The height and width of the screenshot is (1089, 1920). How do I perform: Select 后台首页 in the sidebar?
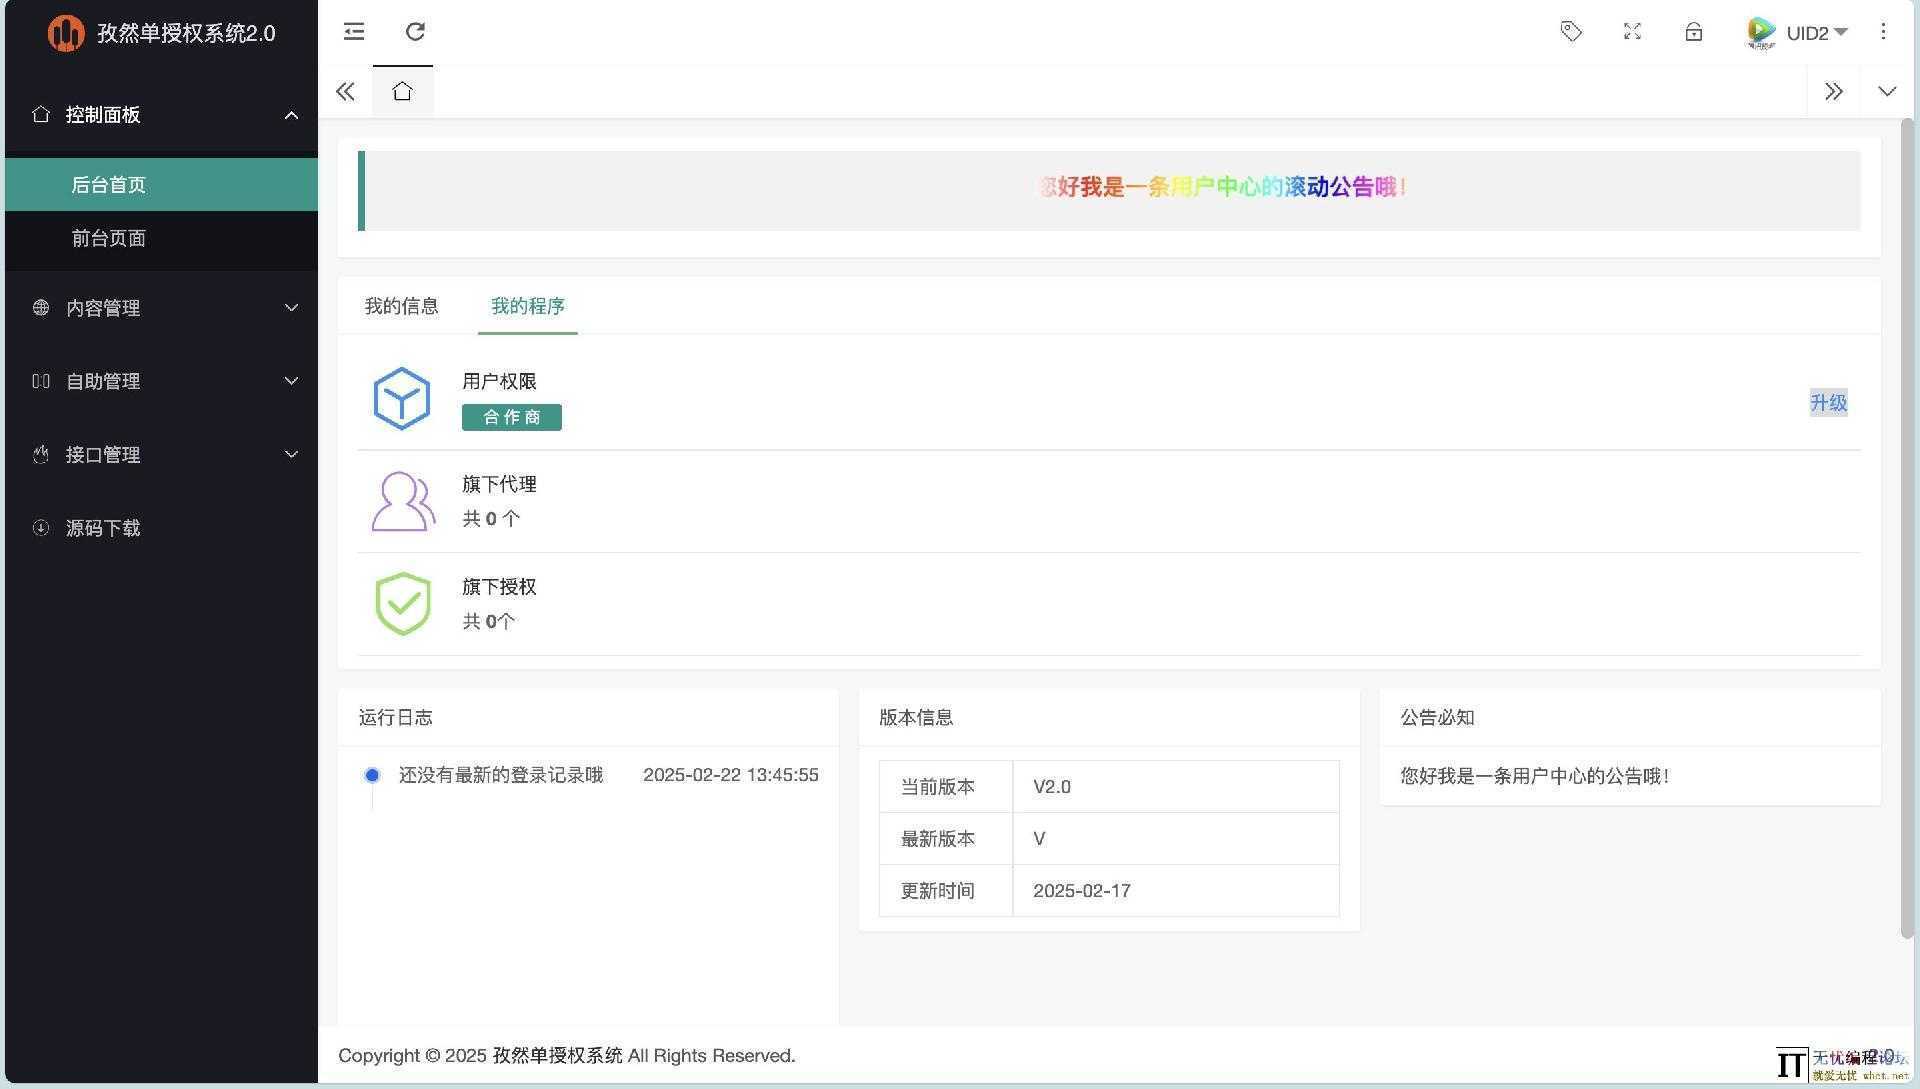(x=108, y=184)
